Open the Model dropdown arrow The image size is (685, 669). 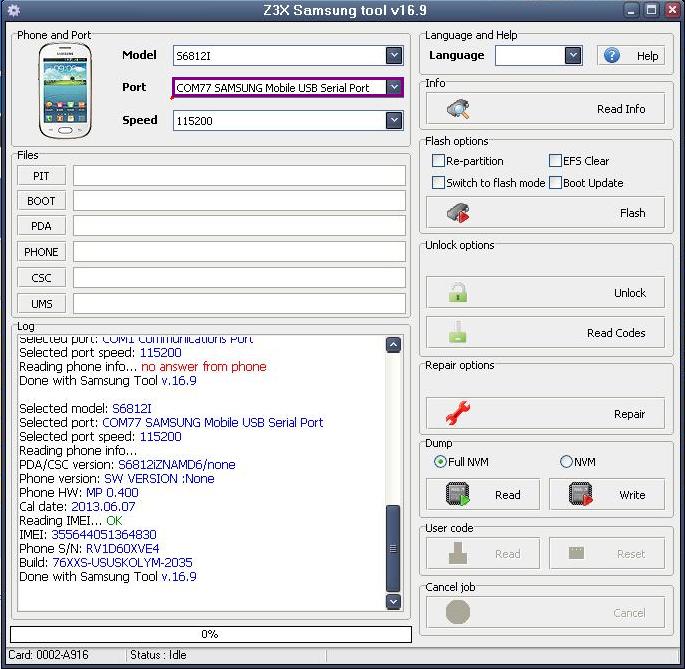pyautogui.click(x=394, y=55)
